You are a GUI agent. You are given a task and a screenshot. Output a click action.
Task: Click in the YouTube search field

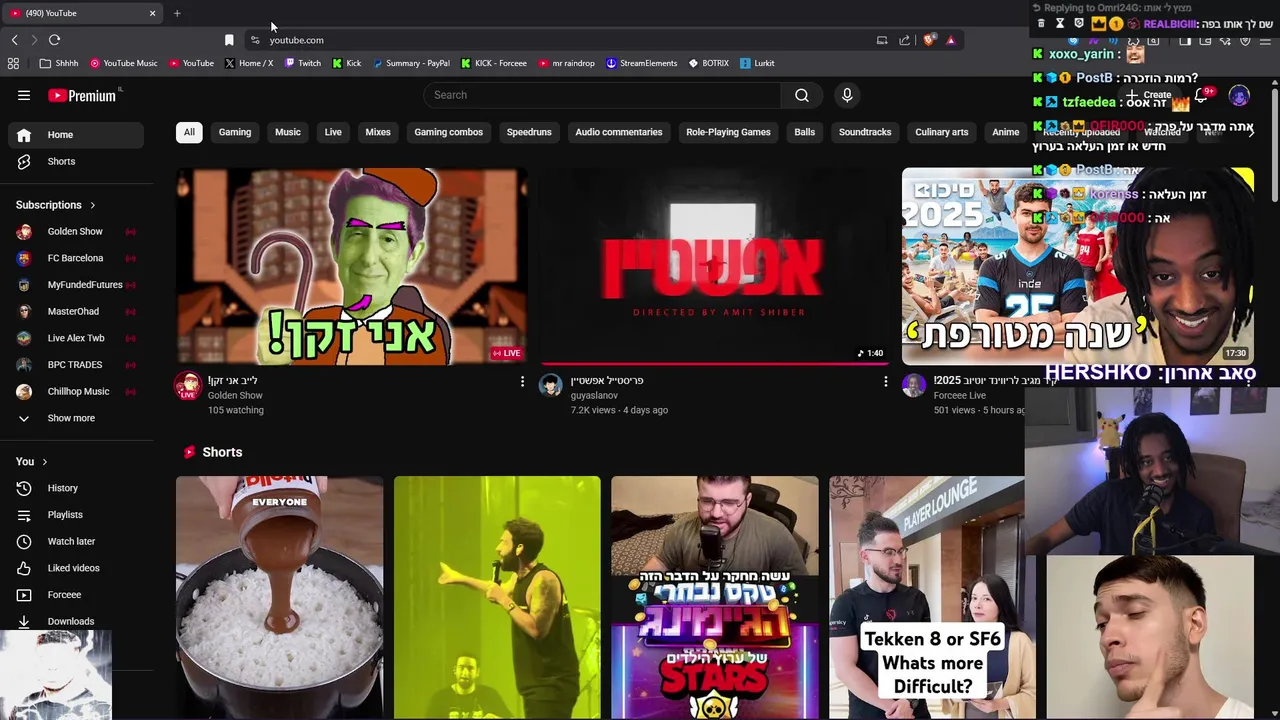[x=602, y=95]
